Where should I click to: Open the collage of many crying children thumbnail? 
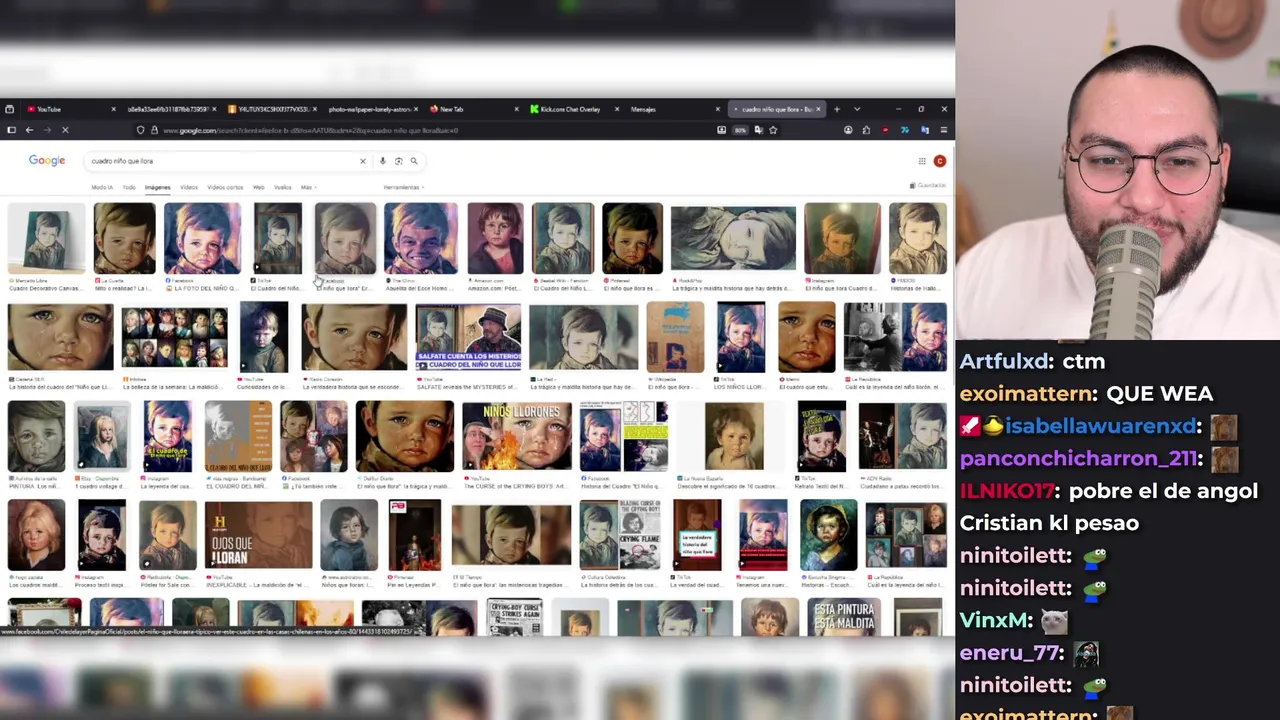174,338
